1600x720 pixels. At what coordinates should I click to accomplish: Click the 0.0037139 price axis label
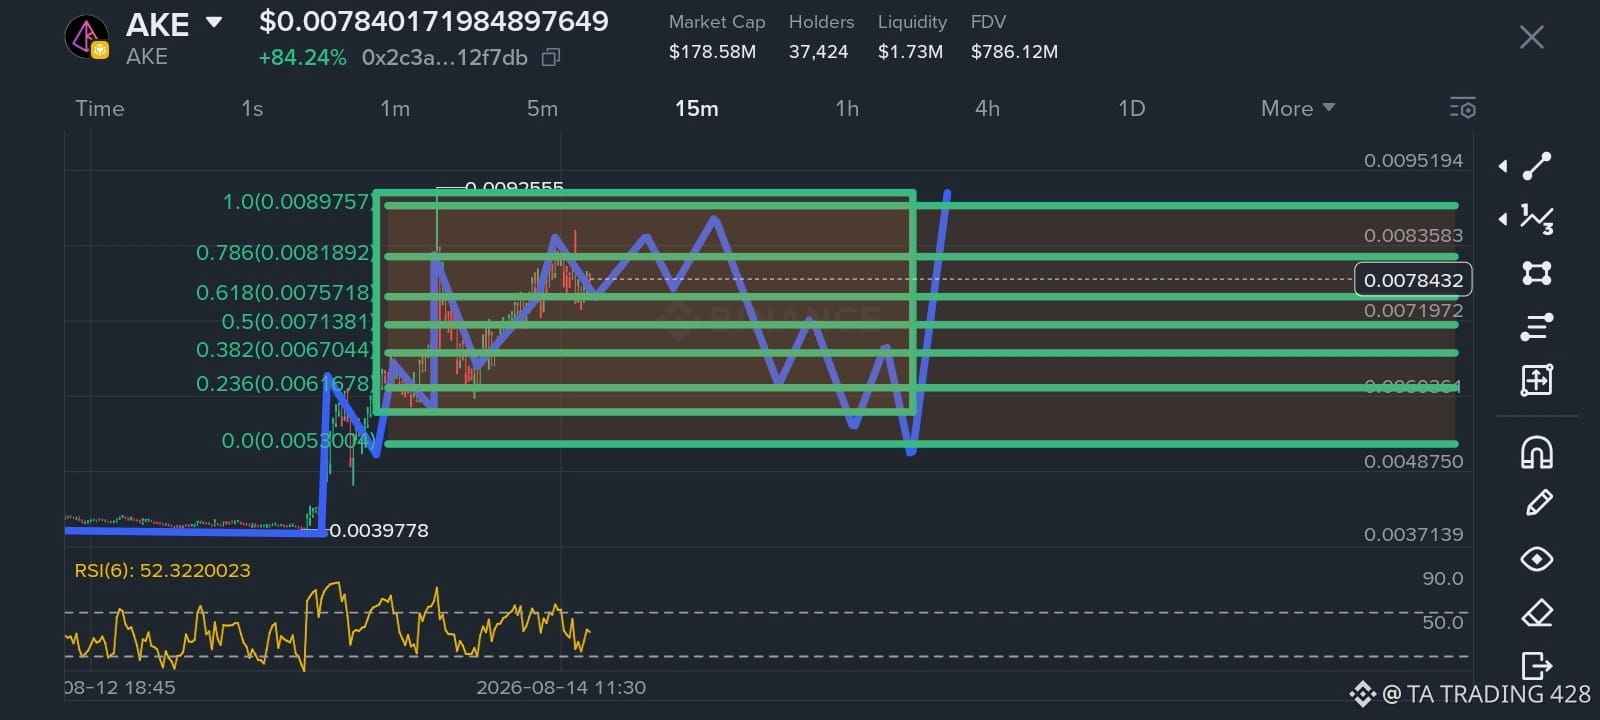pos(1413,535)
